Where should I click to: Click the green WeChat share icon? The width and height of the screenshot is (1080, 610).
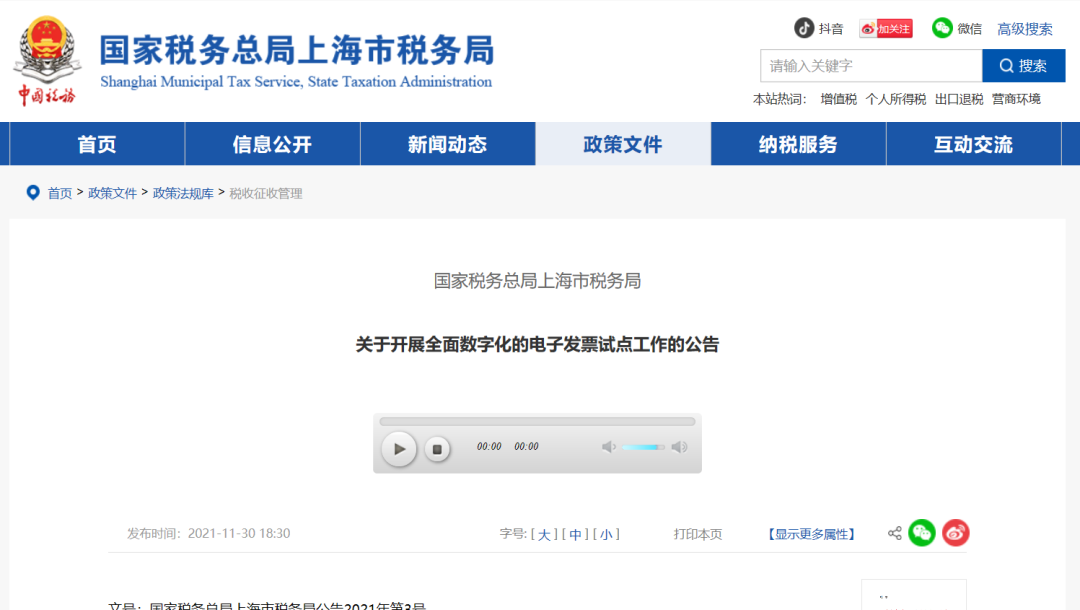(922, 533)
